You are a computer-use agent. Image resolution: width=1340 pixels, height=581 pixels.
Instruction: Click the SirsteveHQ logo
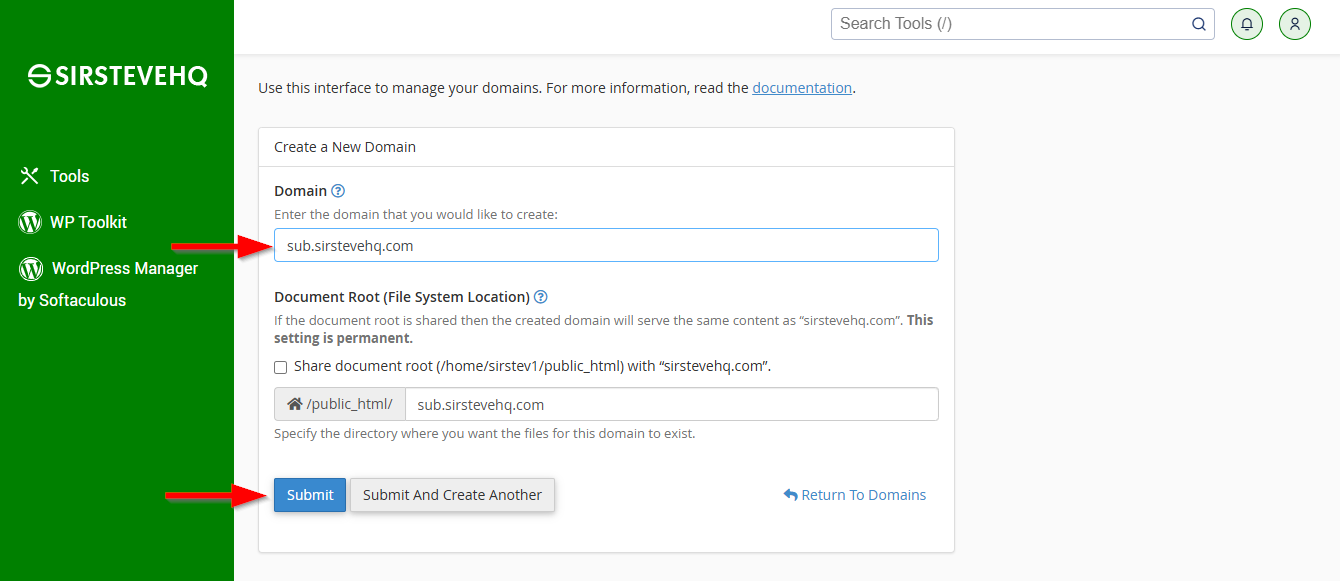point(117,76)
